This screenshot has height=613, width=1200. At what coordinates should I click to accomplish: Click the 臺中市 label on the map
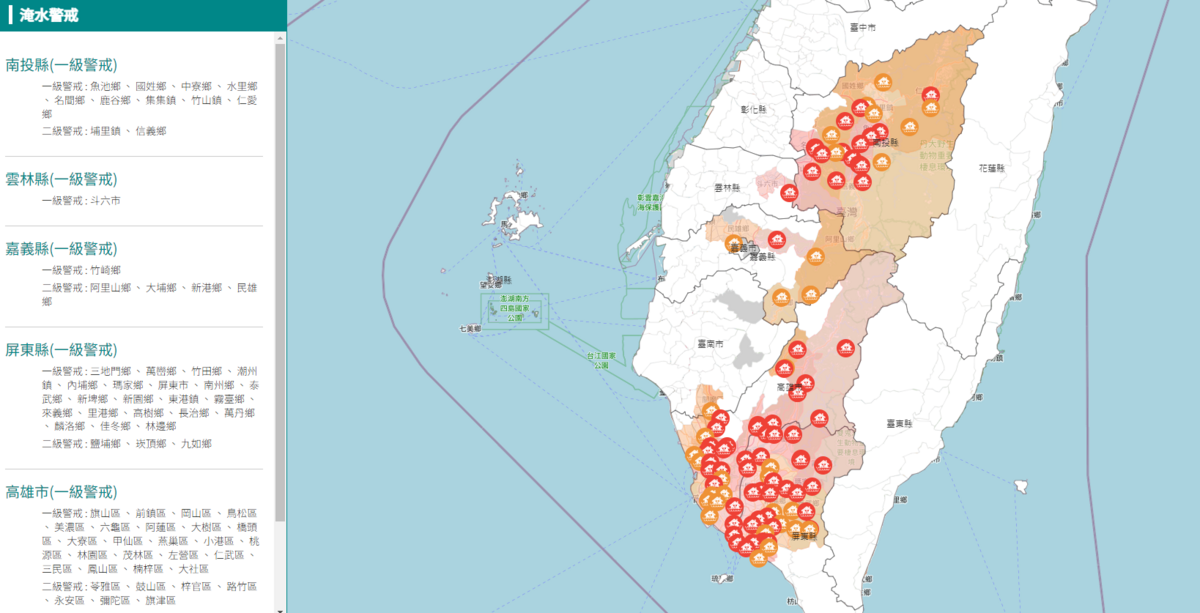862,28
